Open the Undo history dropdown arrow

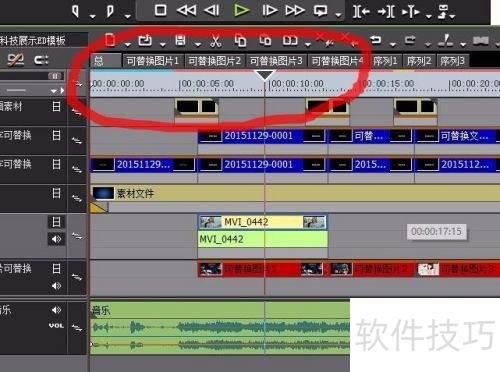(393, 44)
